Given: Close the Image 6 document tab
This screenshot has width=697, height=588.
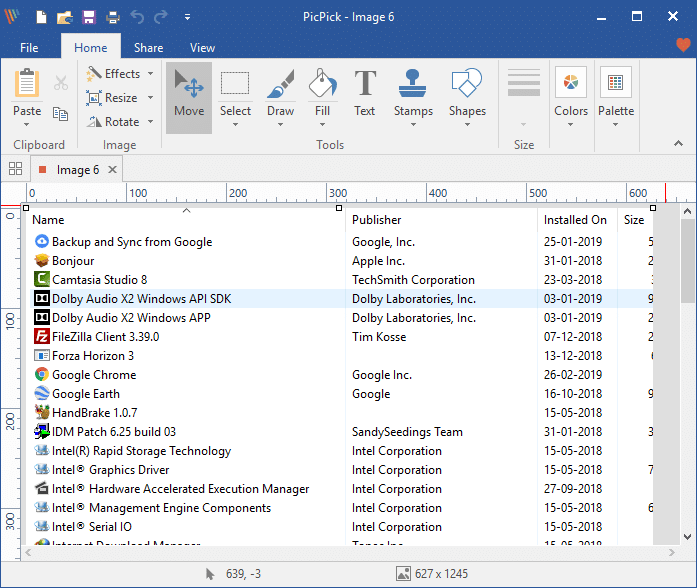Looking at the screenshot, I should click(x=113, y=170).
